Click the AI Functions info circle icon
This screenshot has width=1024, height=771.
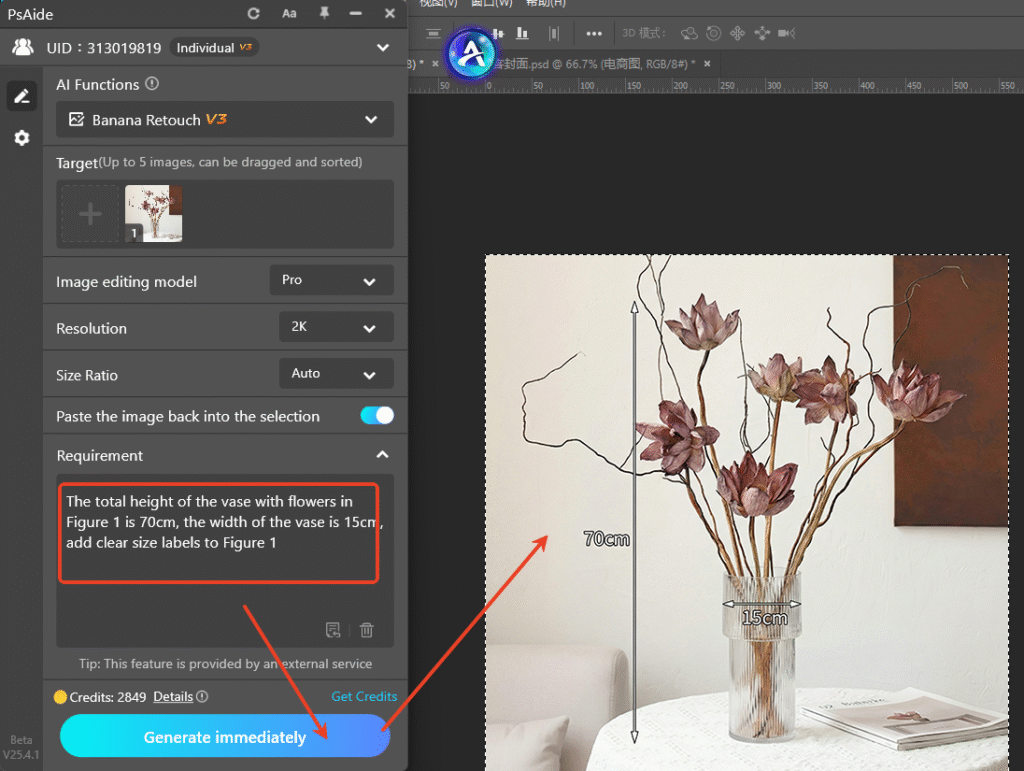(x=153, y=84)
